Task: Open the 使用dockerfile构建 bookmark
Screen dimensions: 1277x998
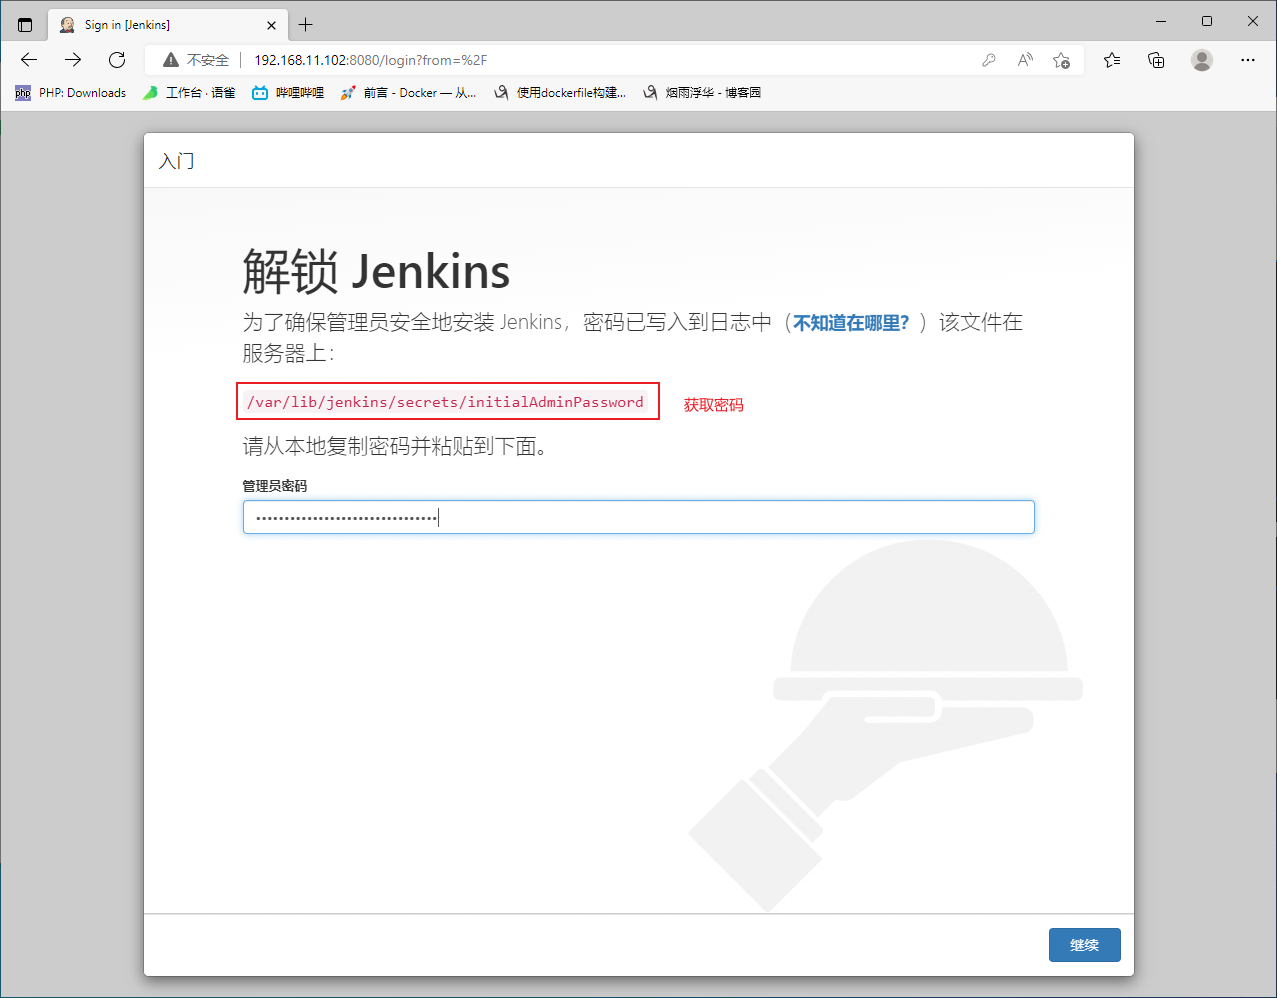Action: 560,93
